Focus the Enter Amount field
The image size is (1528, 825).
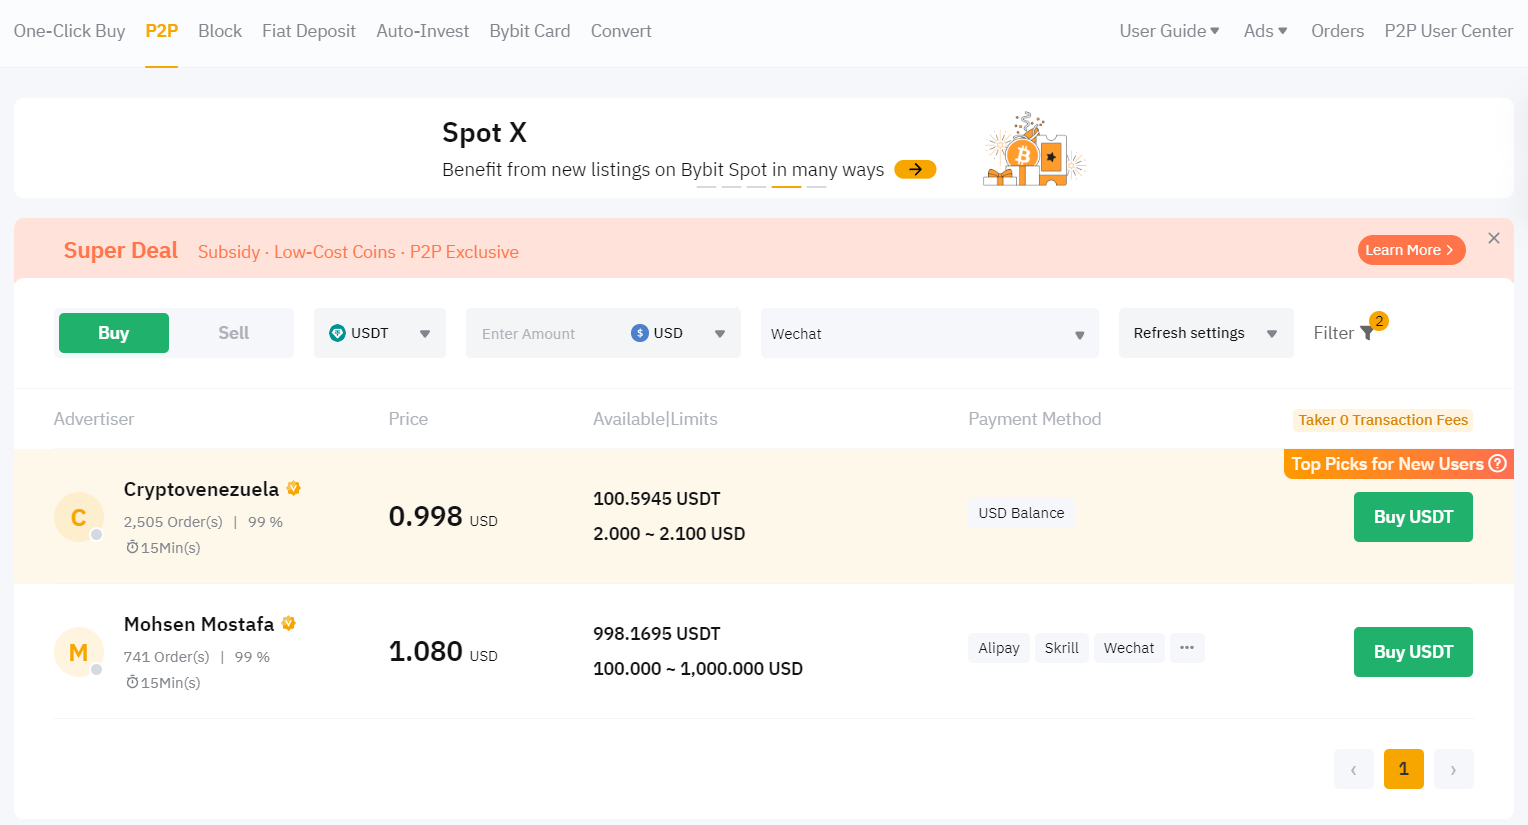point(545,333)
